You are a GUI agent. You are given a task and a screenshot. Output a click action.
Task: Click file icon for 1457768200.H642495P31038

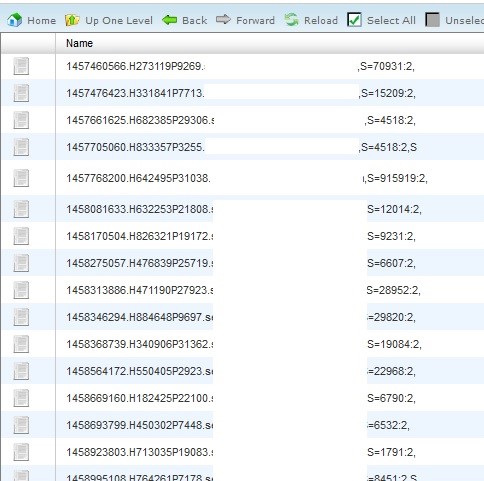(21, 178)
